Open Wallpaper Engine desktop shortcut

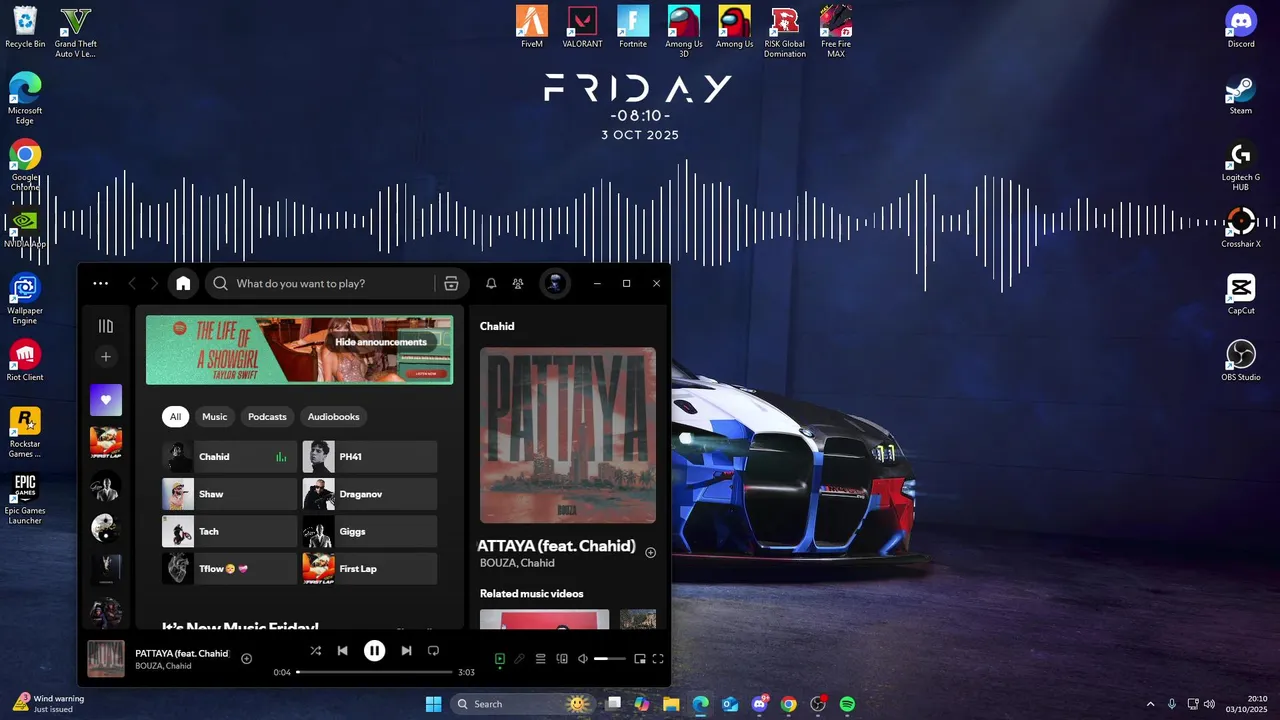click(25, 299)
